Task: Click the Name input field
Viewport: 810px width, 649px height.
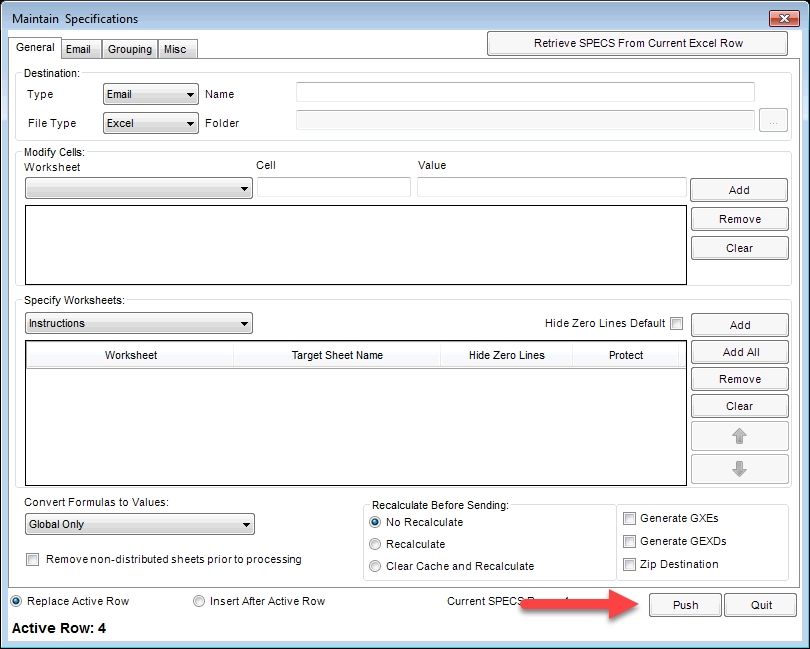Action: (x=525, y=93)
